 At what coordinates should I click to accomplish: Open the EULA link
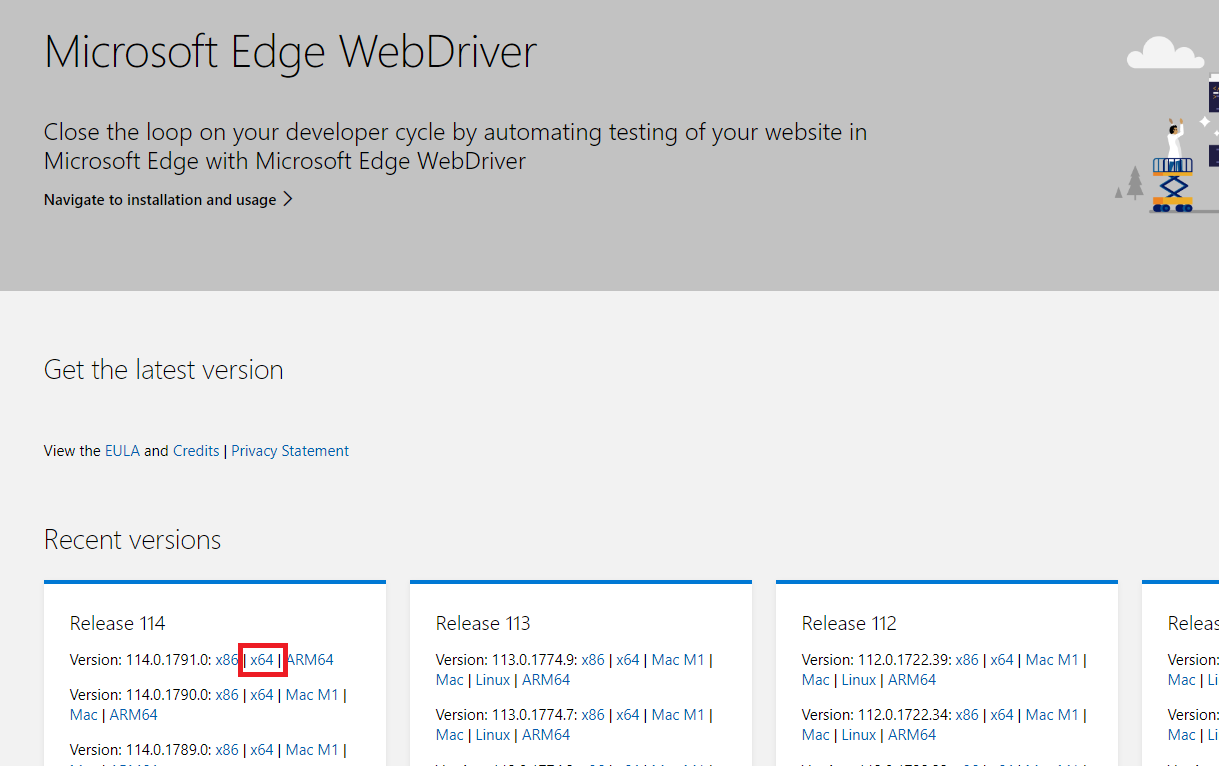point(122,451)
